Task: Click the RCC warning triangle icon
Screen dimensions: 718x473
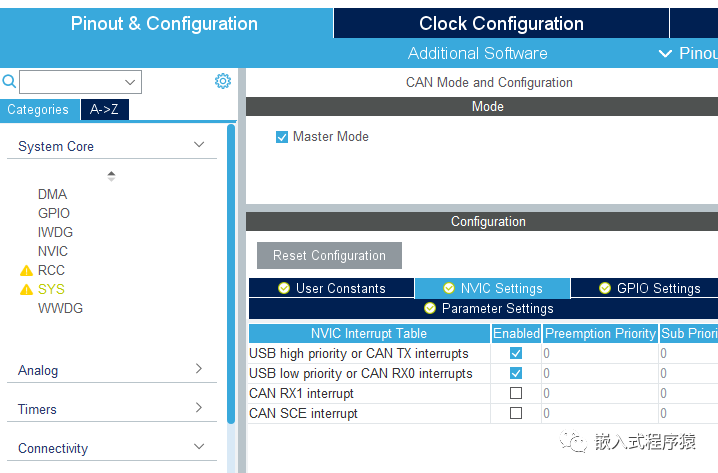Action: (26, 271)
